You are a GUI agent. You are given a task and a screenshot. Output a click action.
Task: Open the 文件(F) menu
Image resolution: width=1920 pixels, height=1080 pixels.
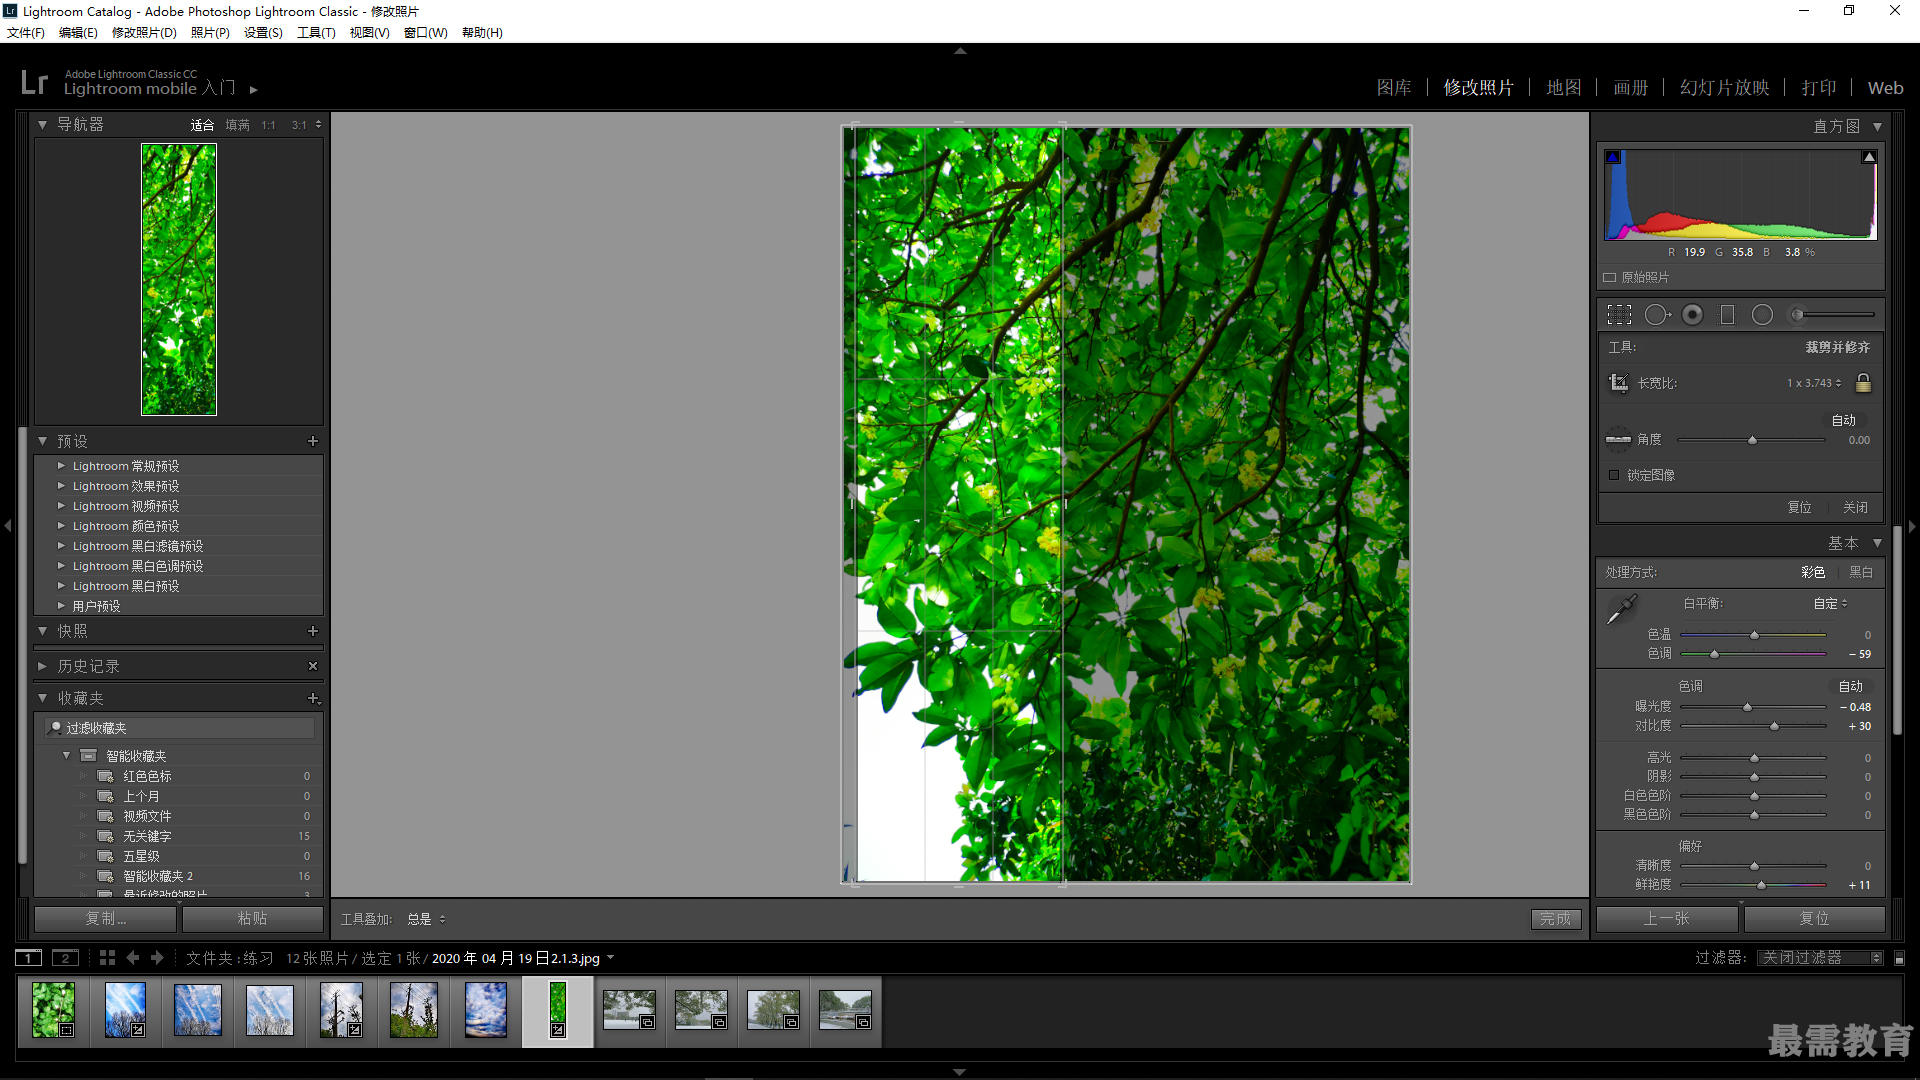[x=26, y=33]
